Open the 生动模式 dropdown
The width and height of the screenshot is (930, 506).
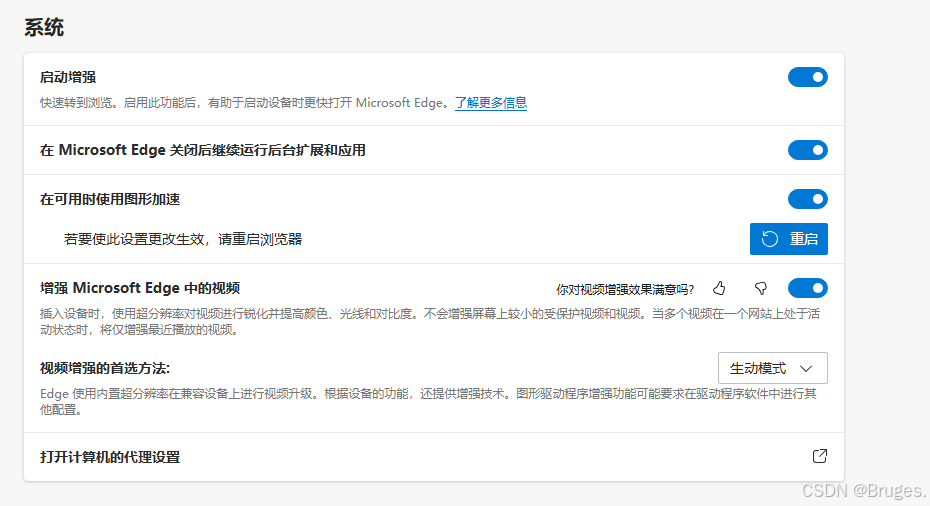[772, 368]
